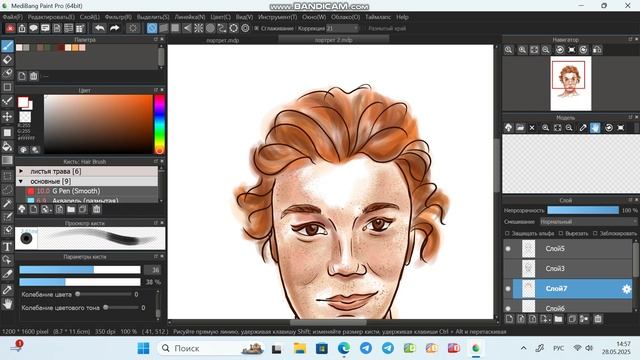
Task: Select the Eraser tool
Action: [x=7, y=60]
